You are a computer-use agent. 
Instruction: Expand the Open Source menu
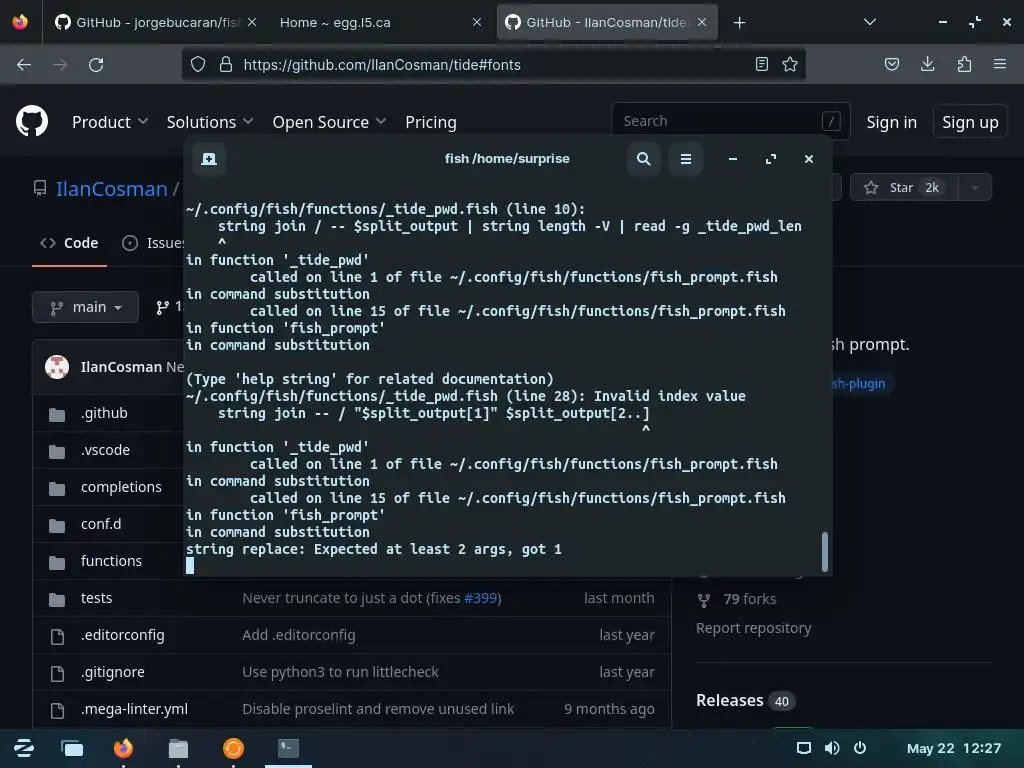(x=329, y=122)
